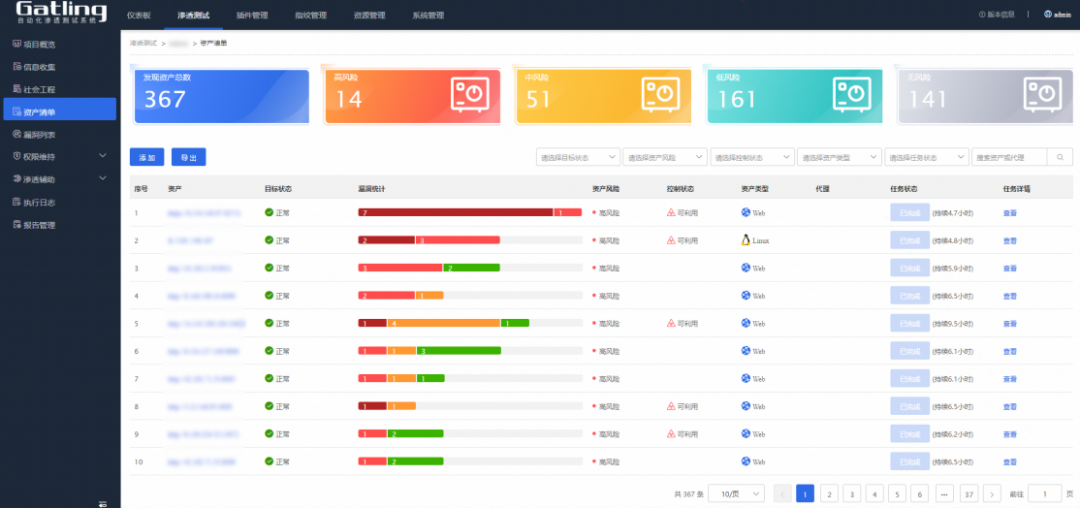The width and height of the screenshot is (1080, 508).
Task: Click the 版本信息 info icon in header
Action: [981, 15]
